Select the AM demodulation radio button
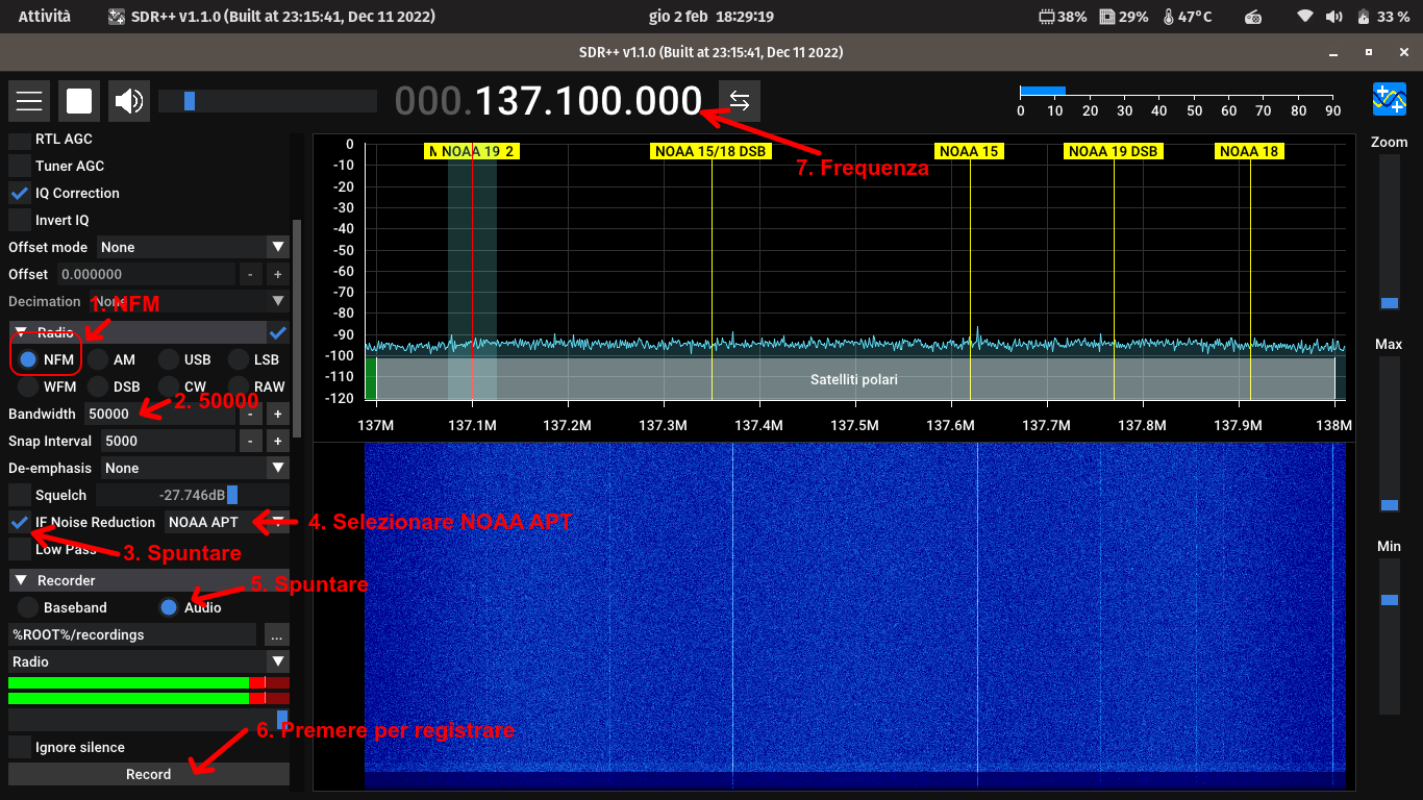 click(98, 359)
